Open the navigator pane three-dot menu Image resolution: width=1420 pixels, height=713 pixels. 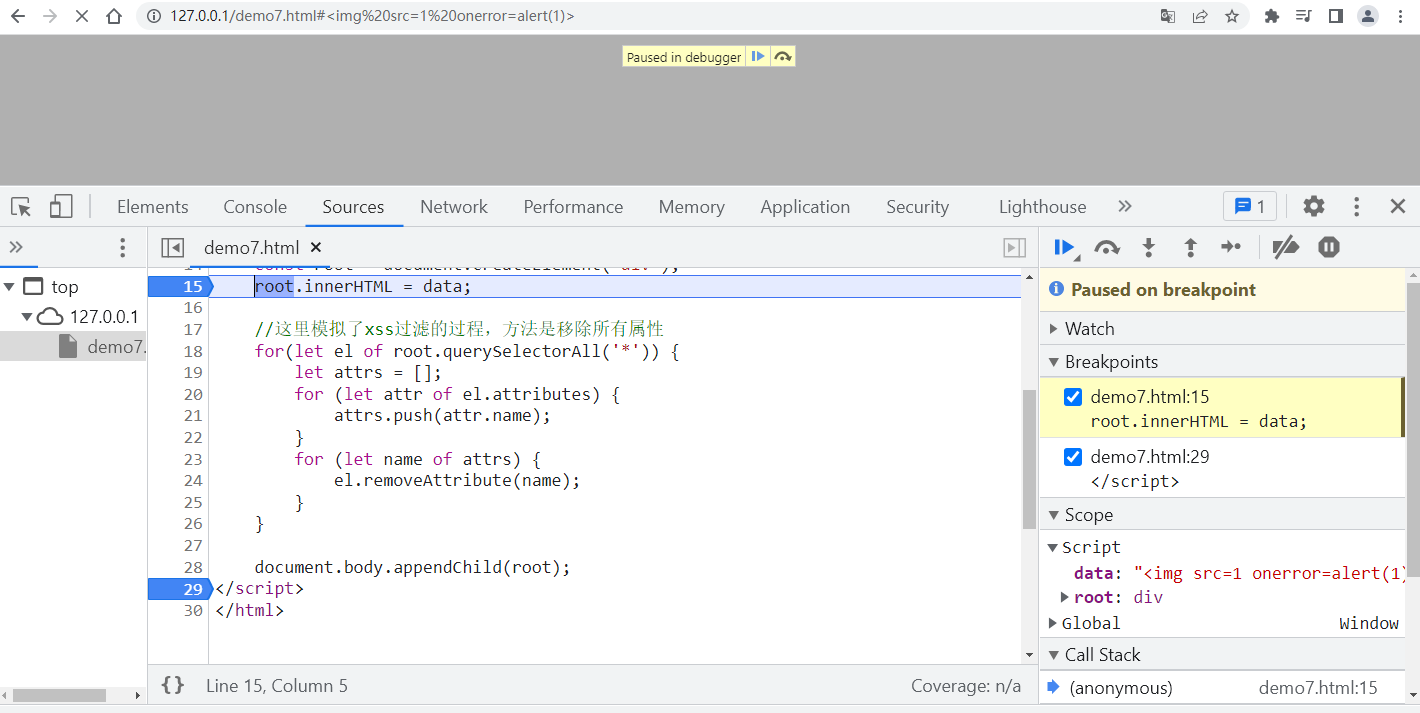[123, 247]
